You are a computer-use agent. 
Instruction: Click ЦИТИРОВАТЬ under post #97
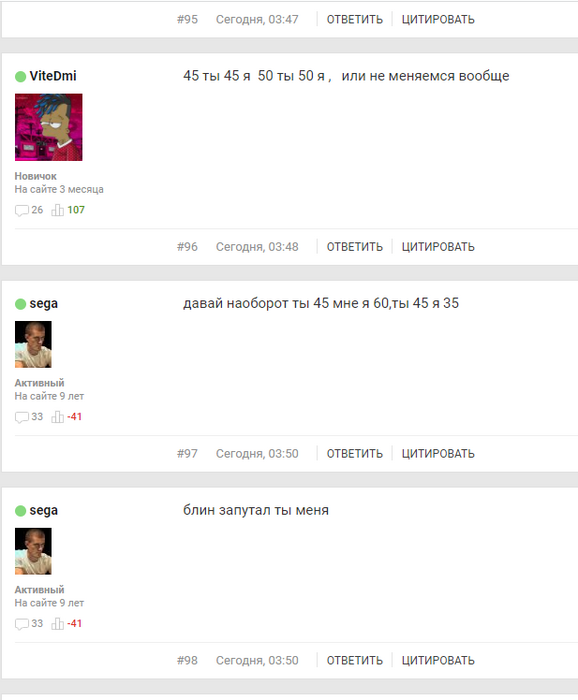438,454
